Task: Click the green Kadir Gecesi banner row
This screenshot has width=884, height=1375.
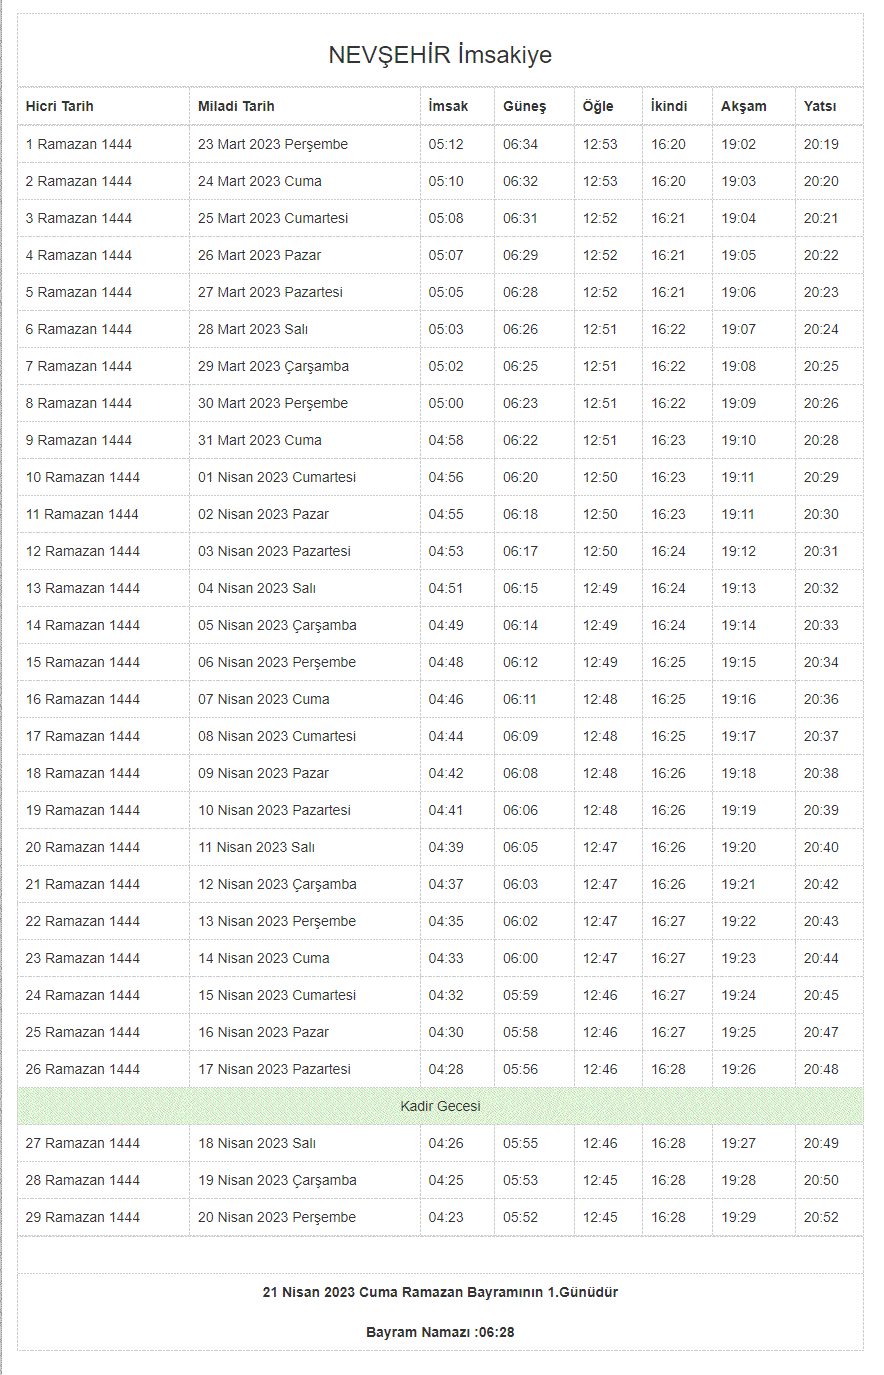Action: [x=440, y=1106]
